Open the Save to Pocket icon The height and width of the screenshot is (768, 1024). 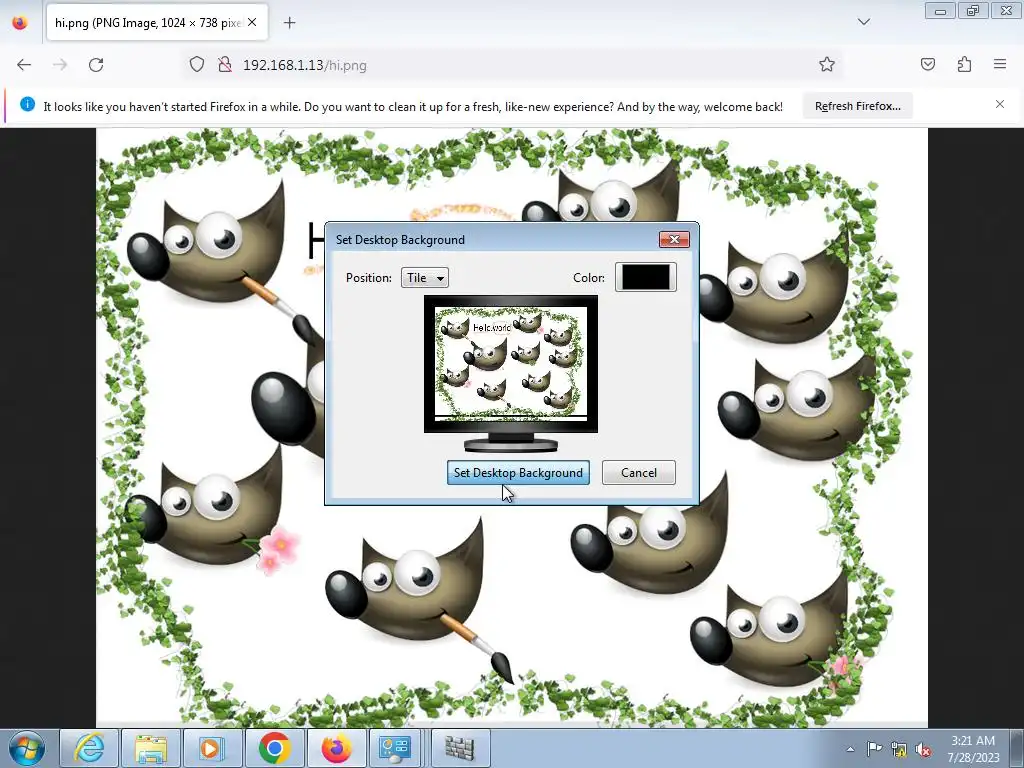coord(928,64)
